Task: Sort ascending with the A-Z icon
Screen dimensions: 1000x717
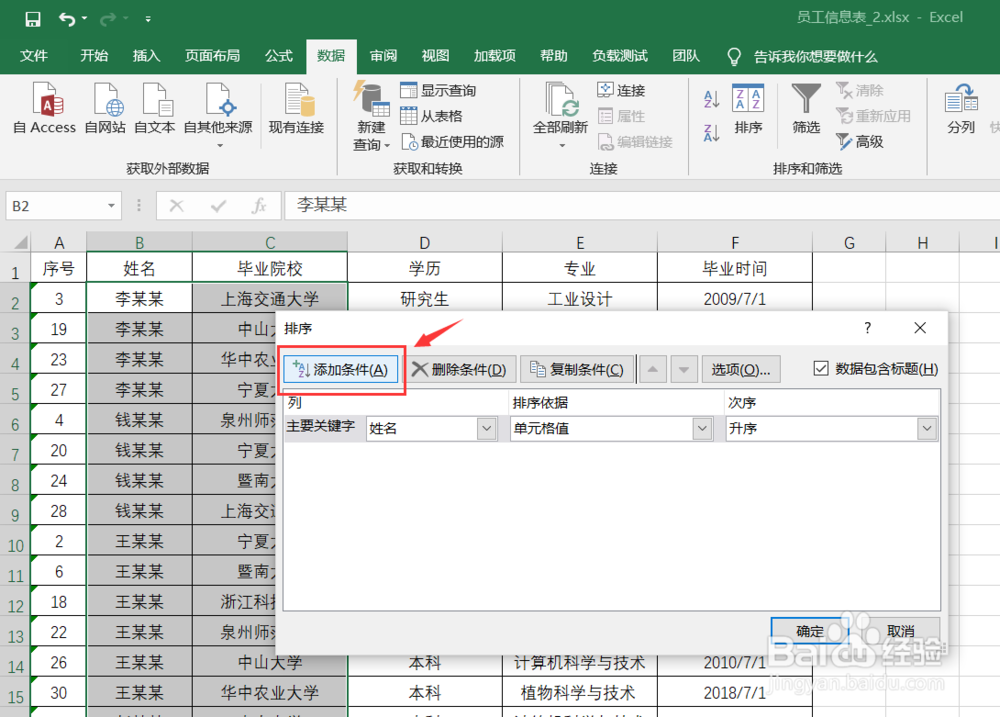Action: tap(711, 99)
